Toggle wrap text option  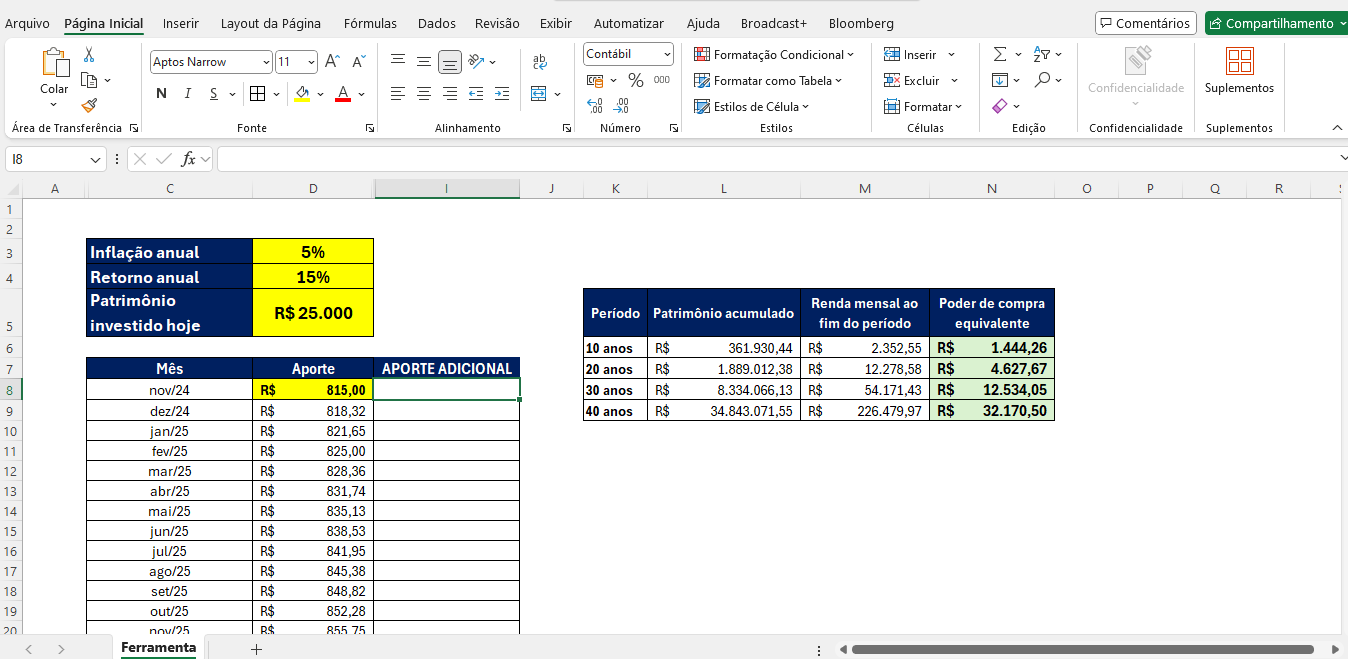click(x=539, y=62)
